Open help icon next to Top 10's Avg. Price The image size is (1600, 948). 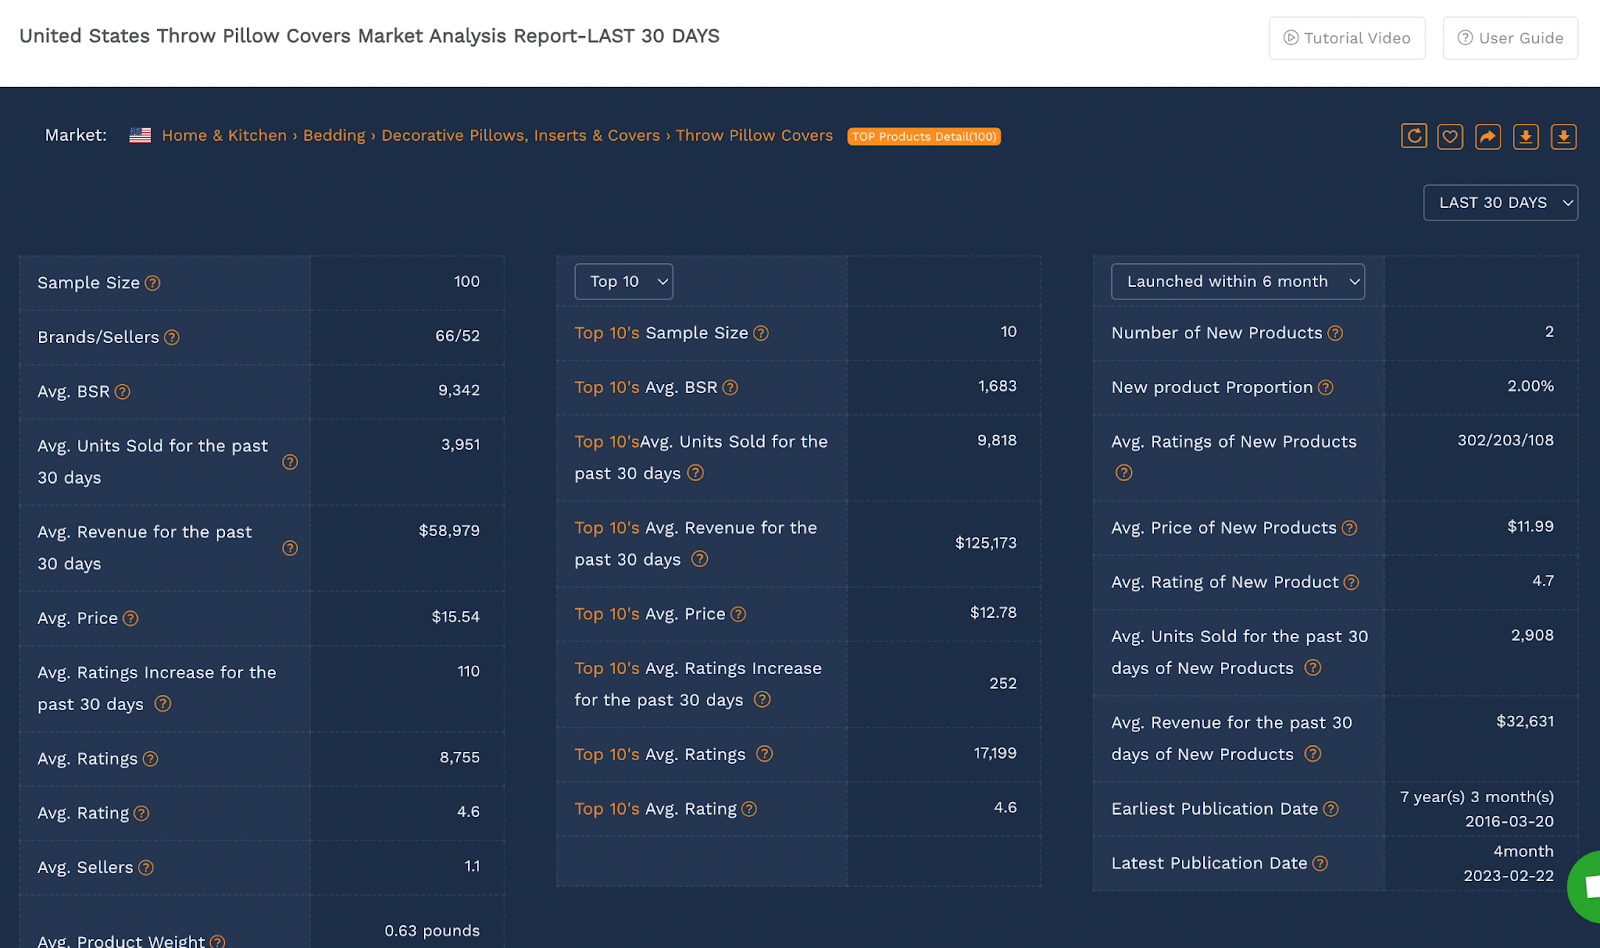[738, 614]
